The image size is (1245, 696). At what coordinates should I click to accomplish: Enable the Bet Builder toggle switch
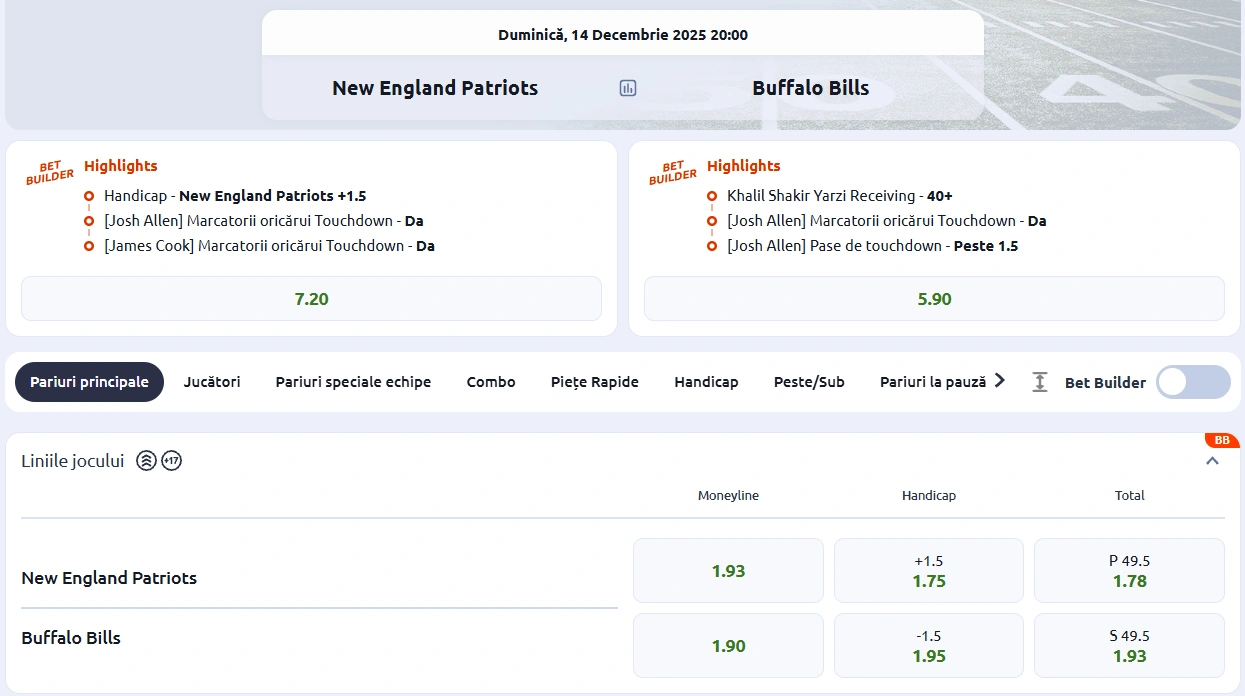point(1193,382)
